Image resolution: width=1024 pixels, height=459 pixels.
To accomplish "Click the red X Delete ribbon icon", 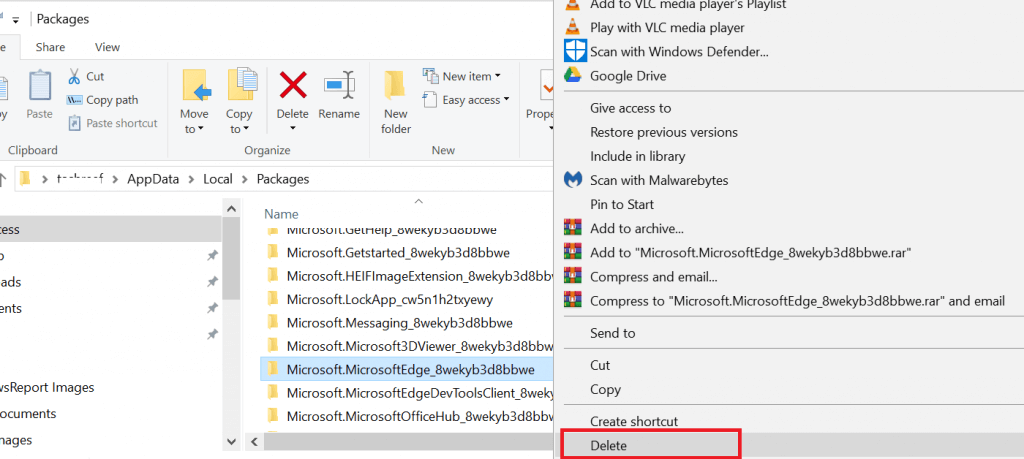I will 293,85.
